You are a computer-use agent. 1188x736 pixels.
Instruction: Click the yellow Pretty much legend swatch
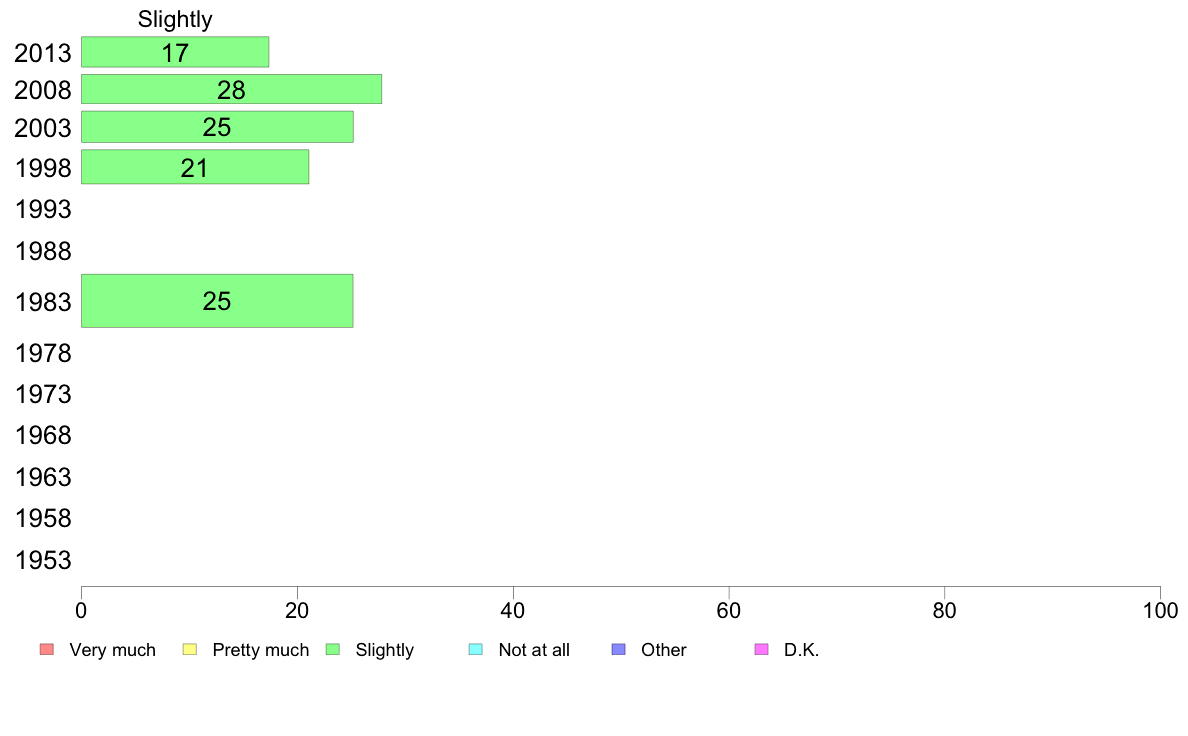(190, 650)
